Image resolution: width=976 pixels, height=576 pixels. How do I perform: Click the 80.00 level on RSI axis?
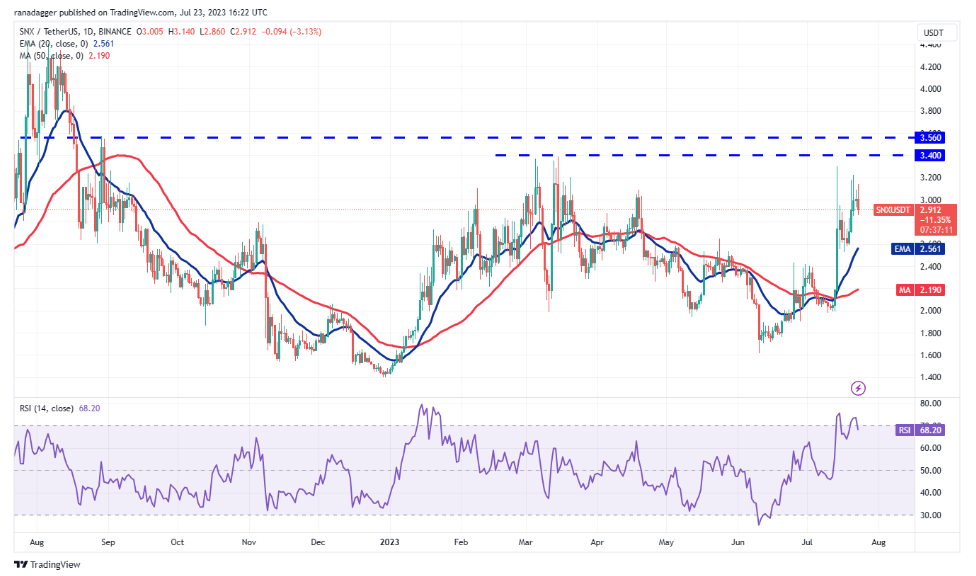point(930,404)
